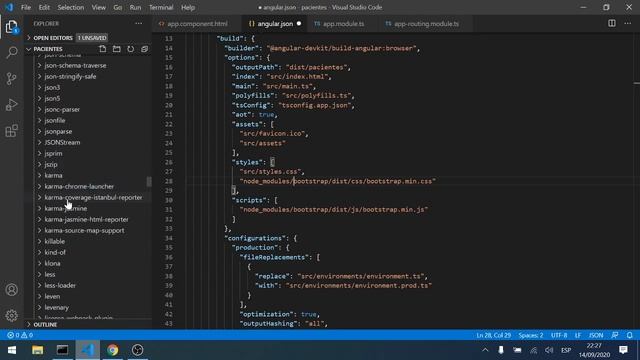This screenshot has height=360, width=640.
Task: Open the Run menu
Action: [135, 7]
